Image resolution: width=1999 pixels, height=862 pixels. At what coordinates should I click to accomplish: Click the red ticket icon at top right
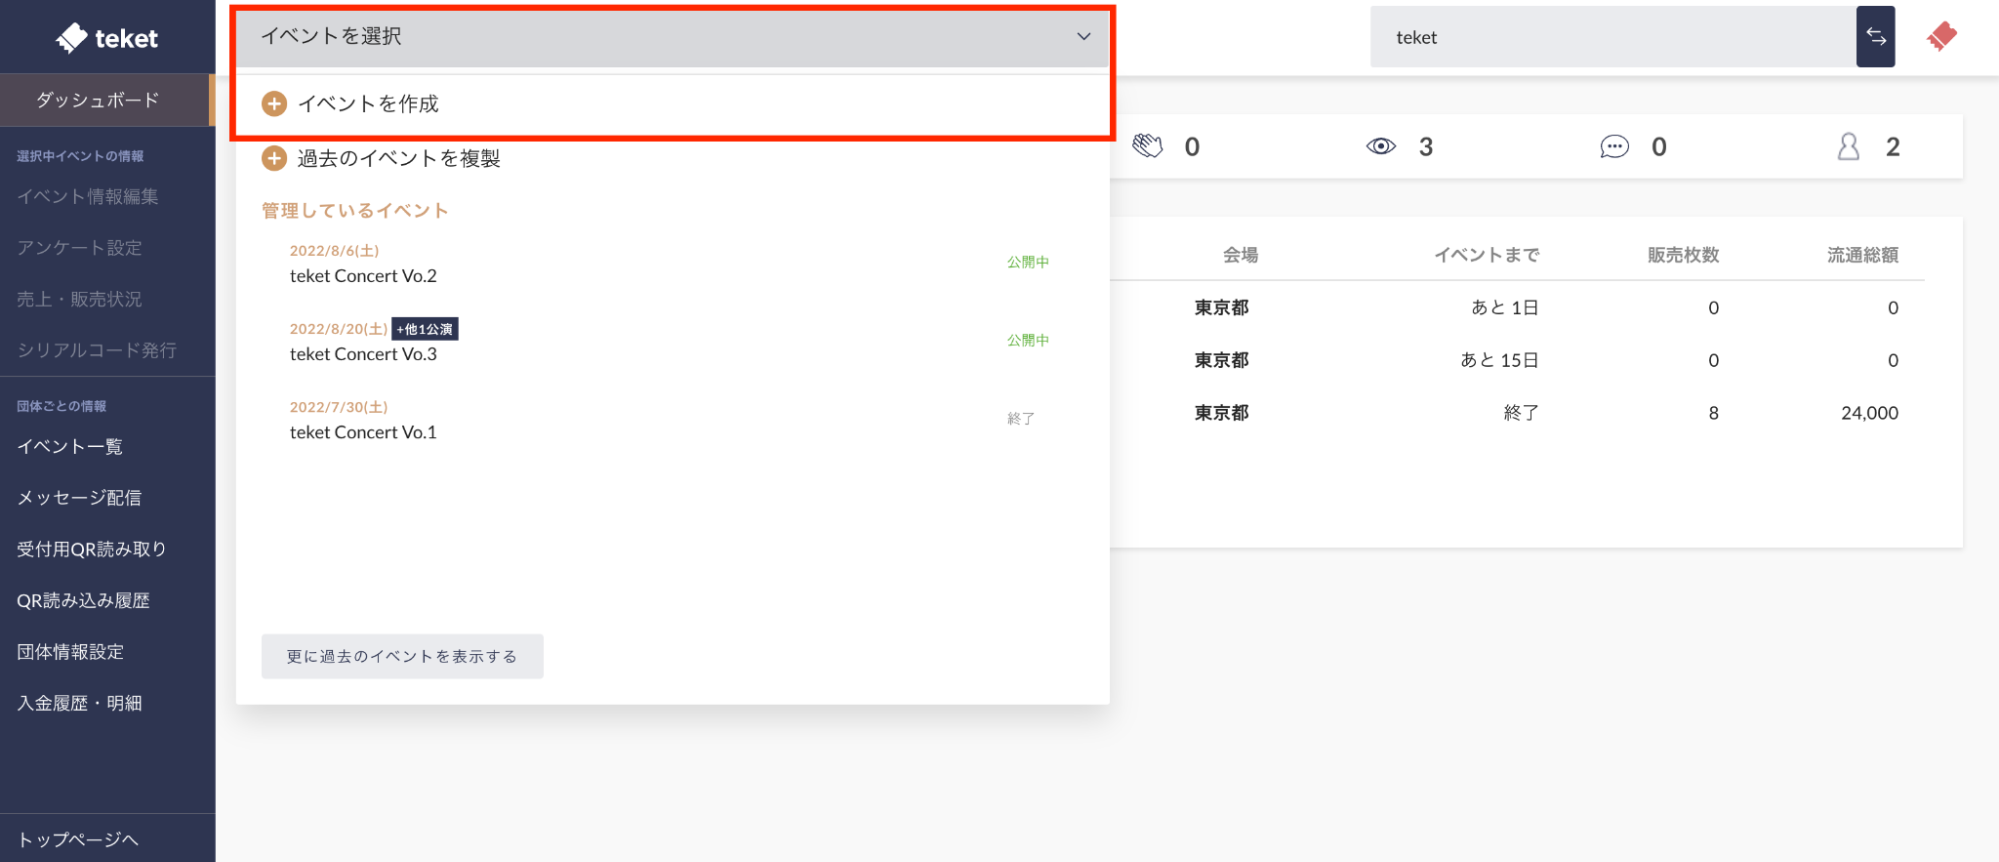click(x=1941, y=37)
